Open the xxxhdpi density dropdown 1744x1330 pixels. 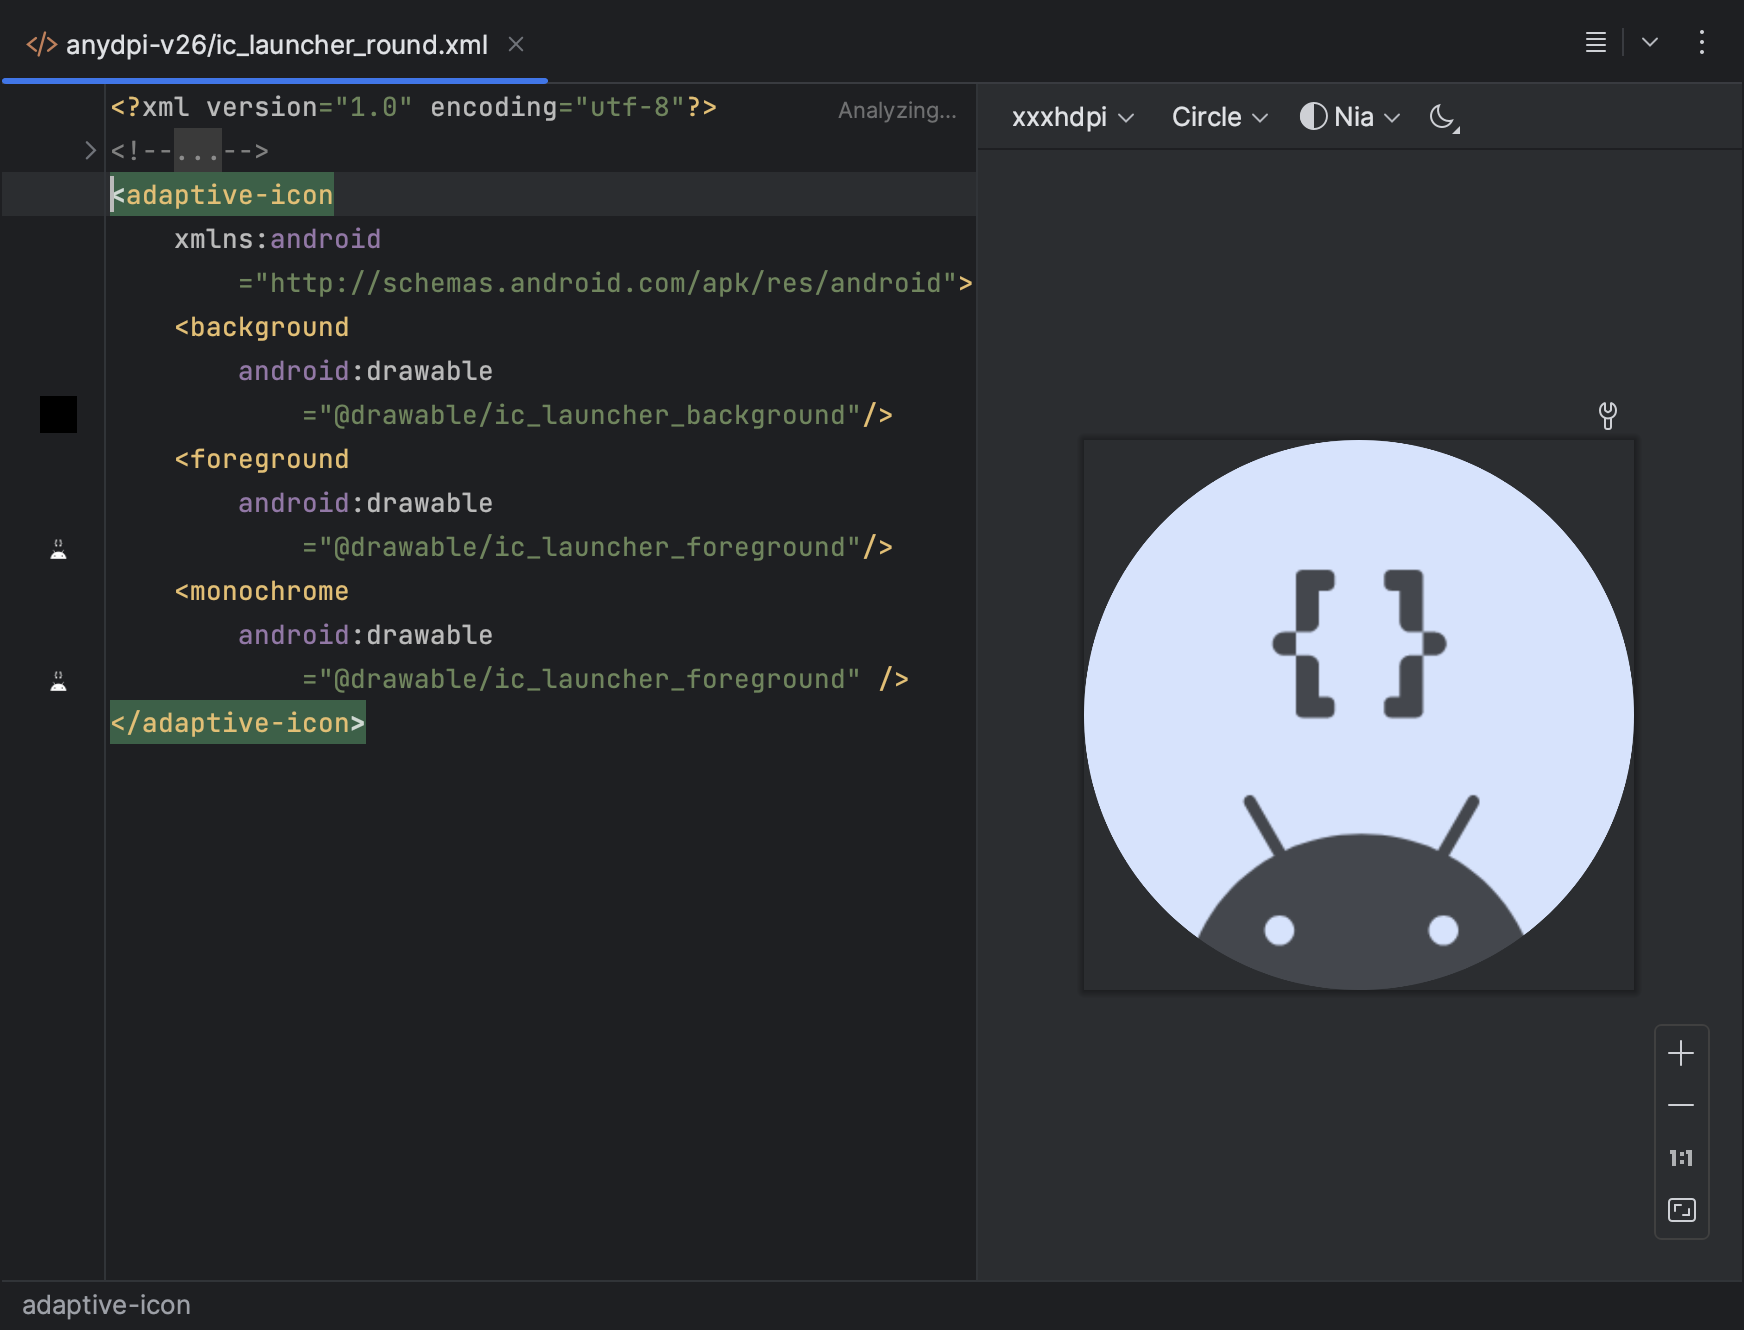click(1072, 117)
